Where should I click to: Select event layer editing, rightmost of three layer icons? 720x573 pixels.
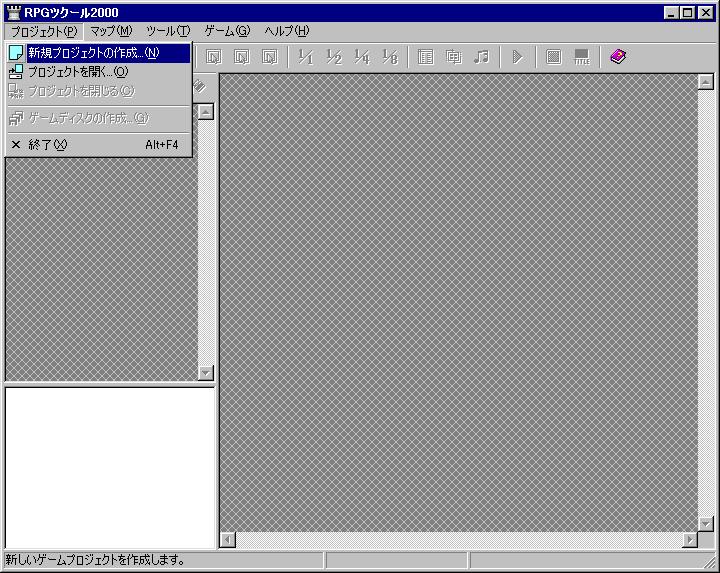click(x=270, y=57)
